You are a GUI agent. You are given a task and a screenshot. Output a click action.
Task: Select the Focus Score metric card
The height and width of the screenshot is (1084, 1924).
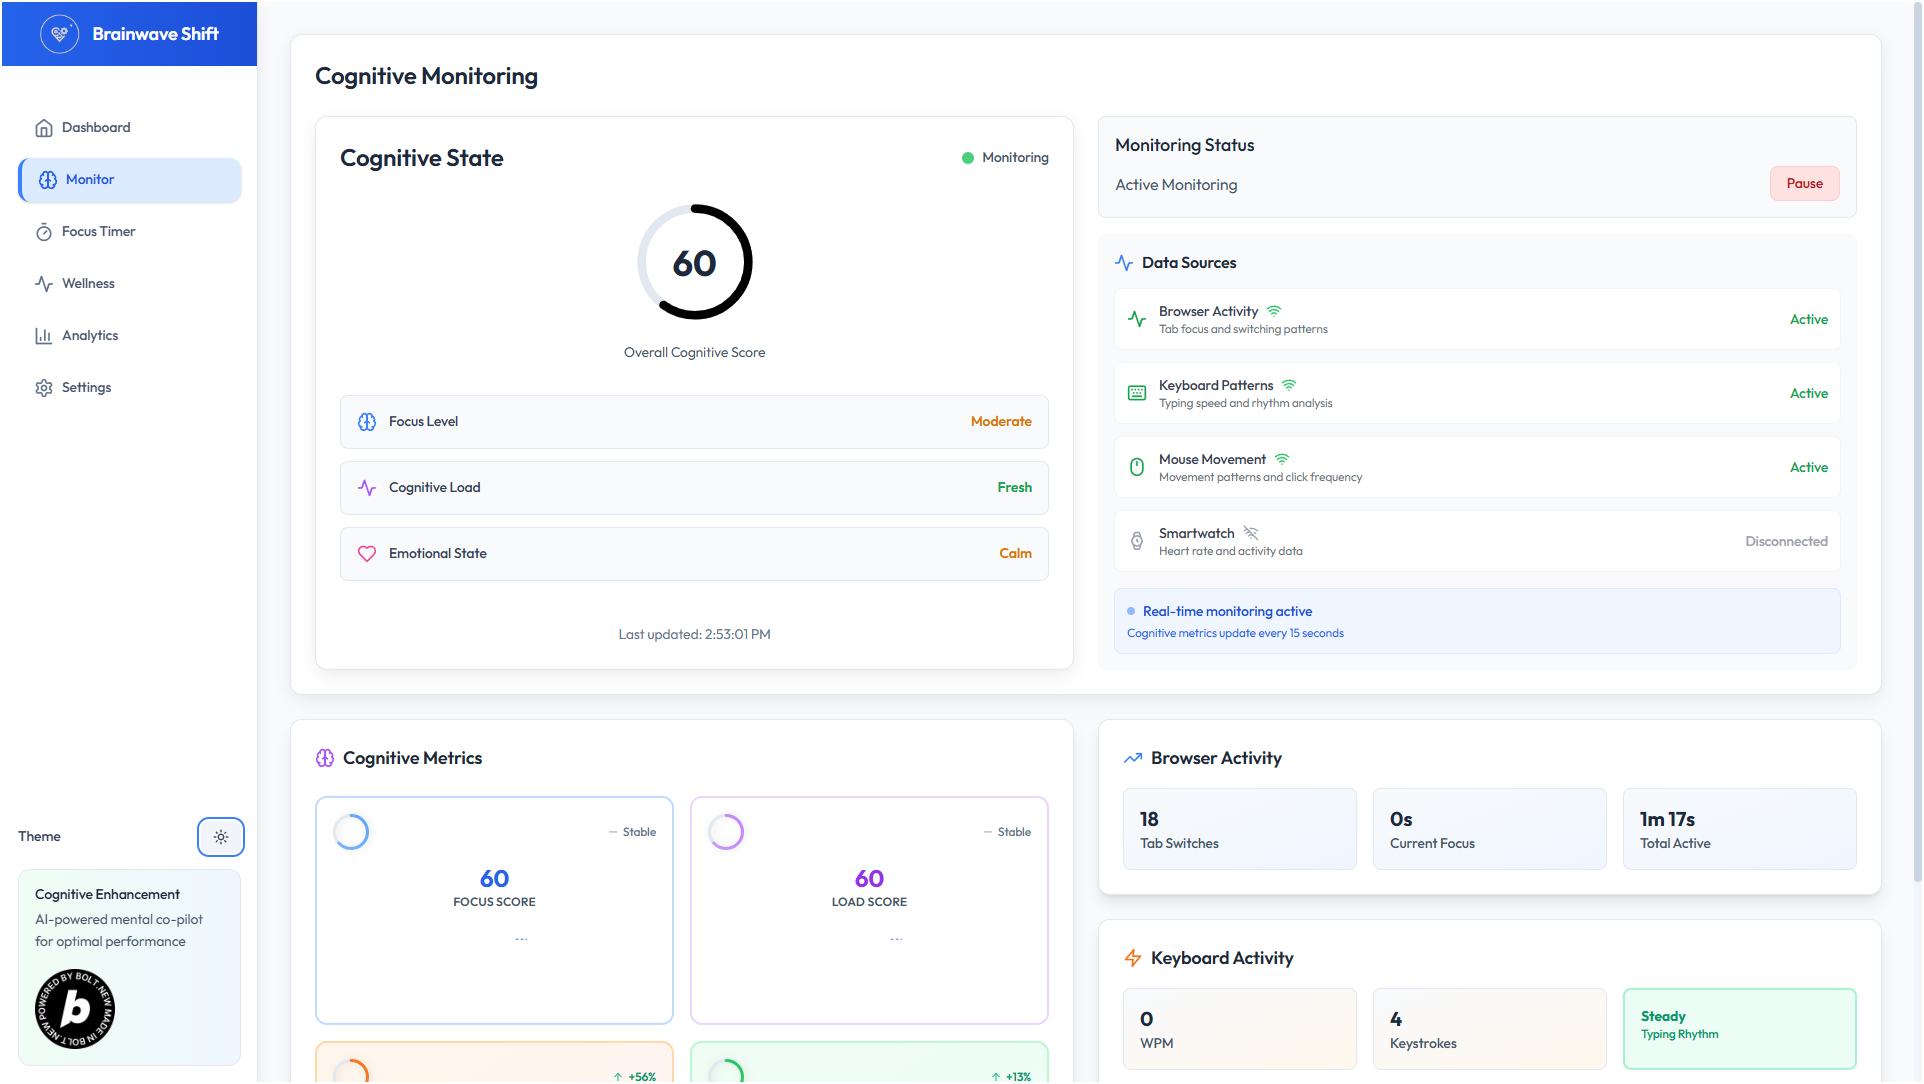(x=494, y=910)
